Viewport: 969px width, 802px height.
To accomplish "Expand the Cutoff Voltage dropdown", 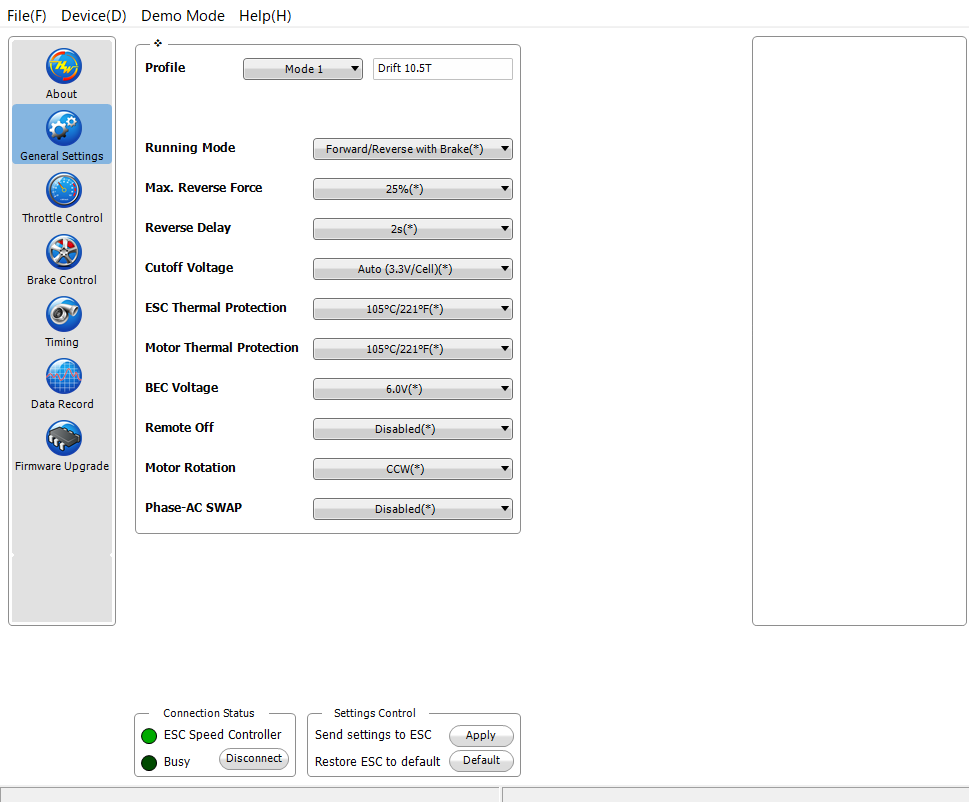I will point(412,269).
